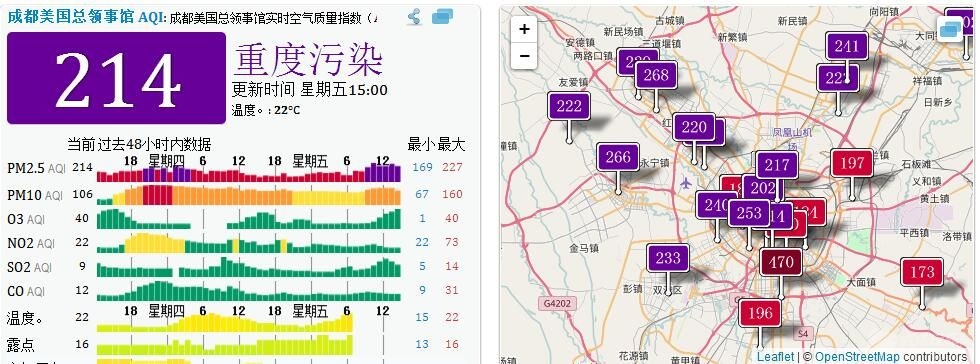The image size is (980, 364).
Task: Select the PM10 AQI row label
Action: click(35, 195)
